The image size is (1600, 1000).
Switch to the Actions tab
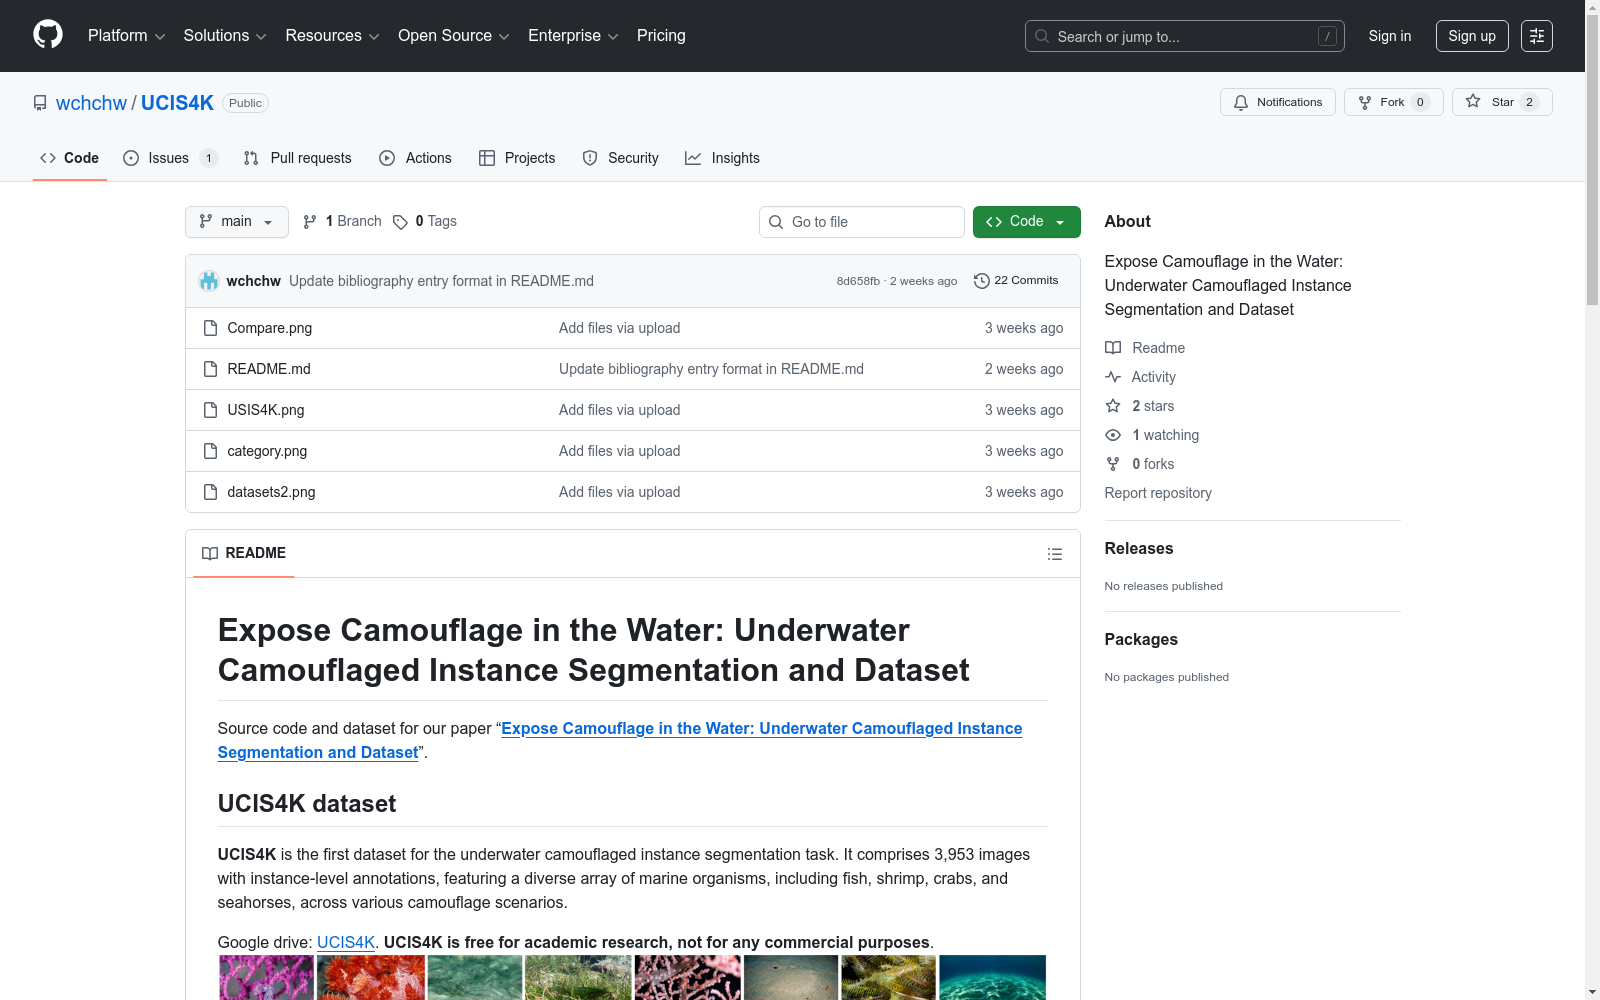click(415, 158)
